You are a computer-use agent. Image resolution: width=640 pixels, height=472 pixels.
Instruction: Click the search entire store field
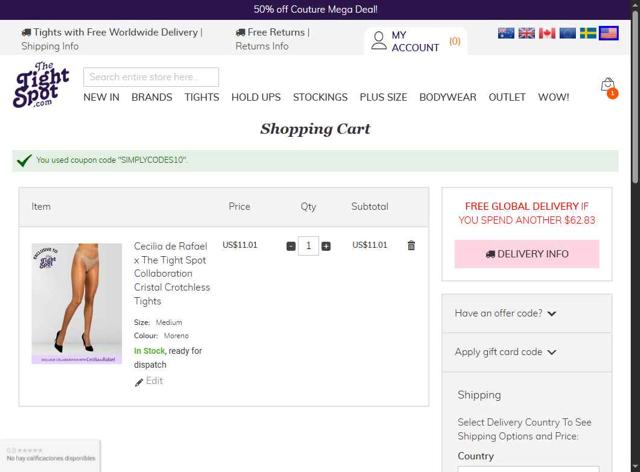pyautogui.click(x=151, y=77)
